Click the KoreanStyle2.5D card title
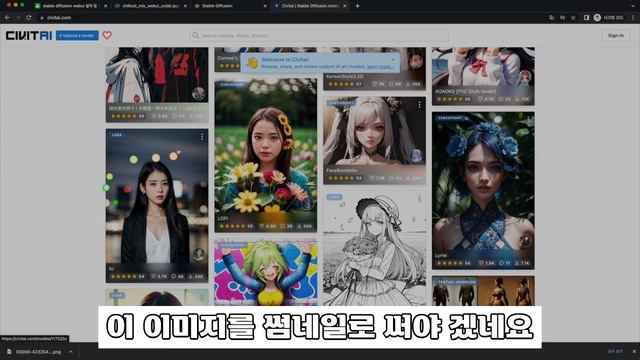This screenshot has height=360, width=640. coord(345,76)
